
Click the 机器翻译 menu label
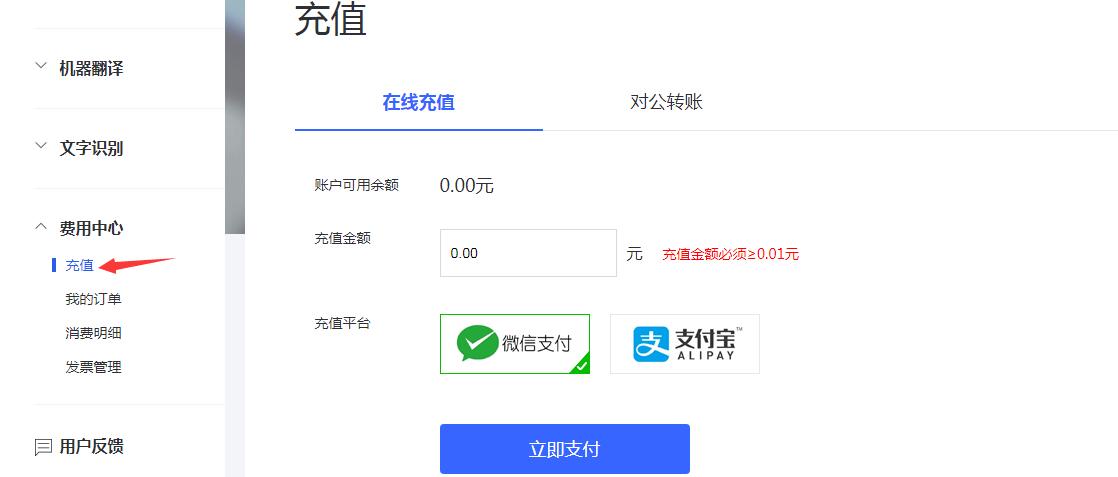coord(91,68)
